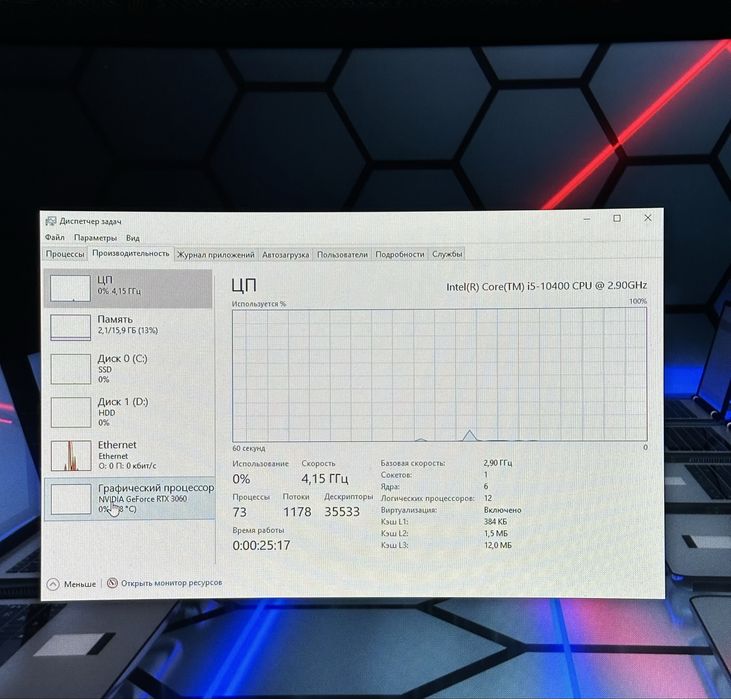The width and height of the screenshot is (731, 699).
Task: Open the Открыть монитор ресурсов link
Action: tap(172, 583)
